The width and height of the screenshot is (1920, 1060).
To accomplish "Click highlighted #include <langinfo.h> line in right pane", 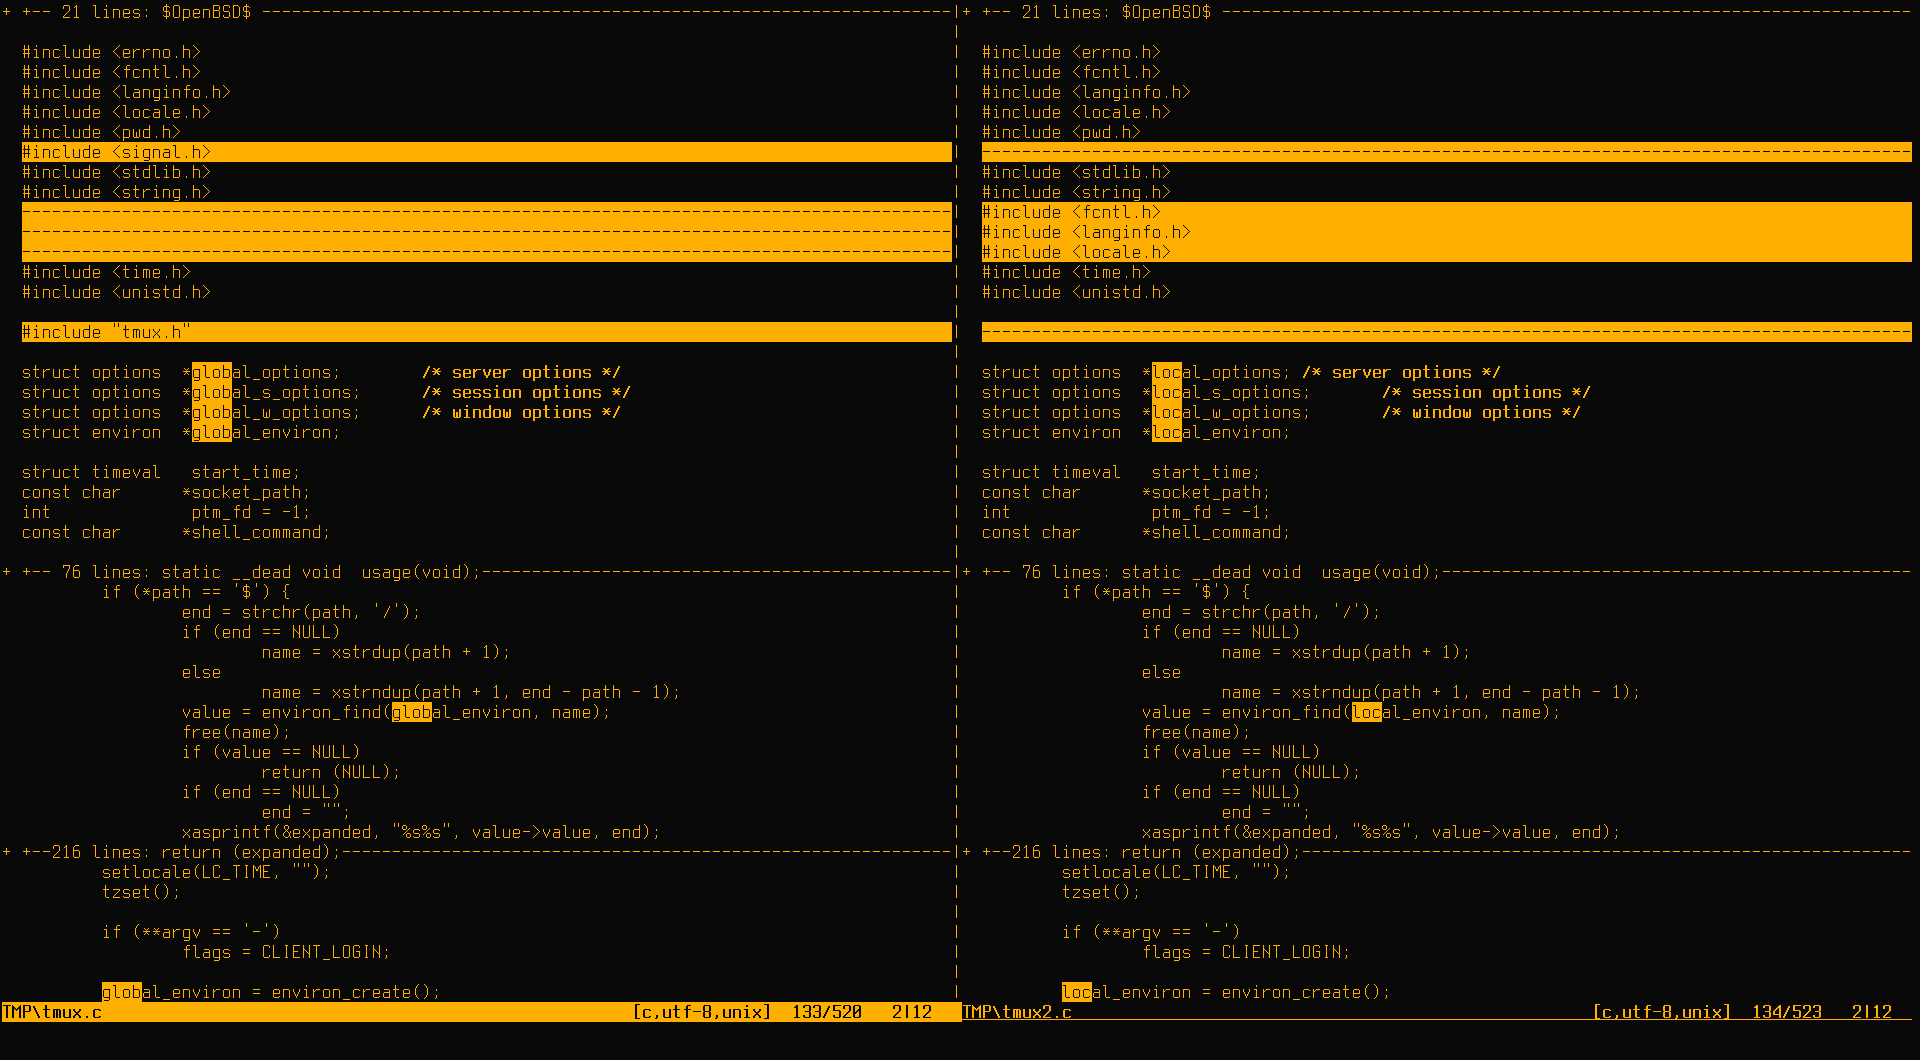I will pos(1446,232).
